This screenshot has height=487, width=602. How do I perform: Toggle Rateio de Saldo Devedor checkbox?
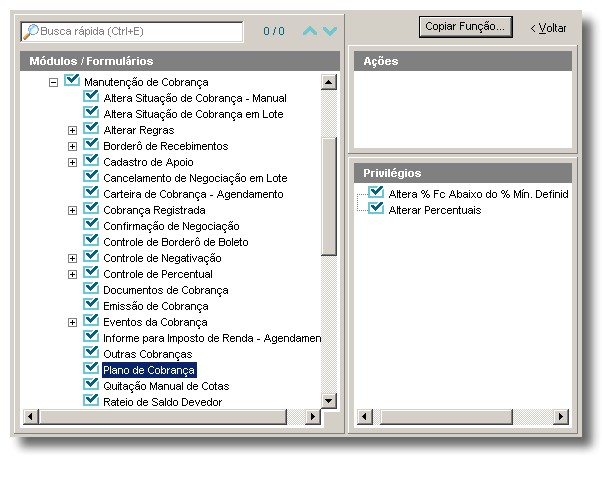click(91, 401)
